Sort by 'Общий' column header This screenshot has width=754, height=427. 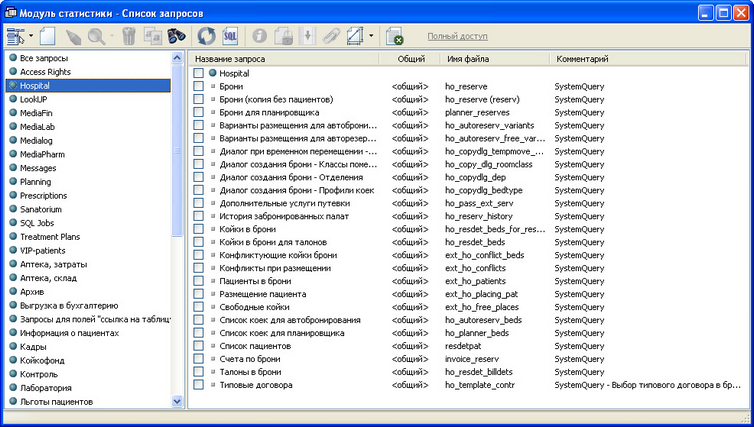410,59
